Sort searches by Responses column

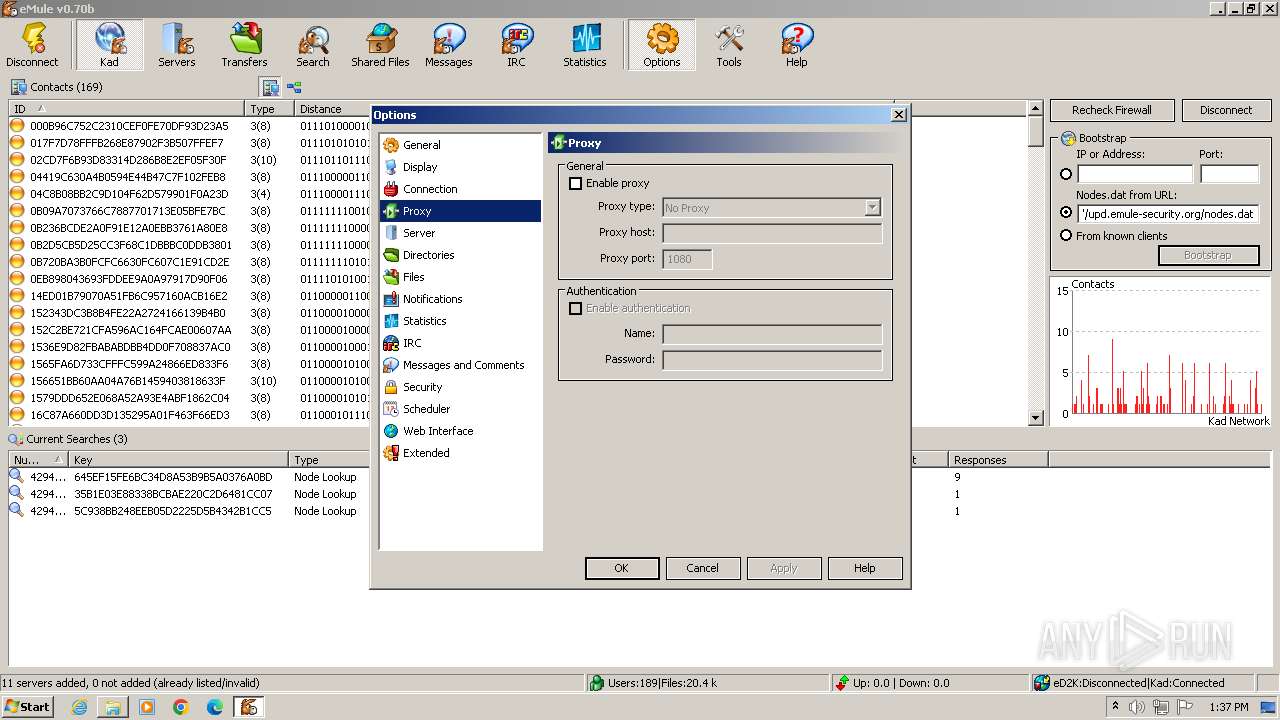coord(998,460)
